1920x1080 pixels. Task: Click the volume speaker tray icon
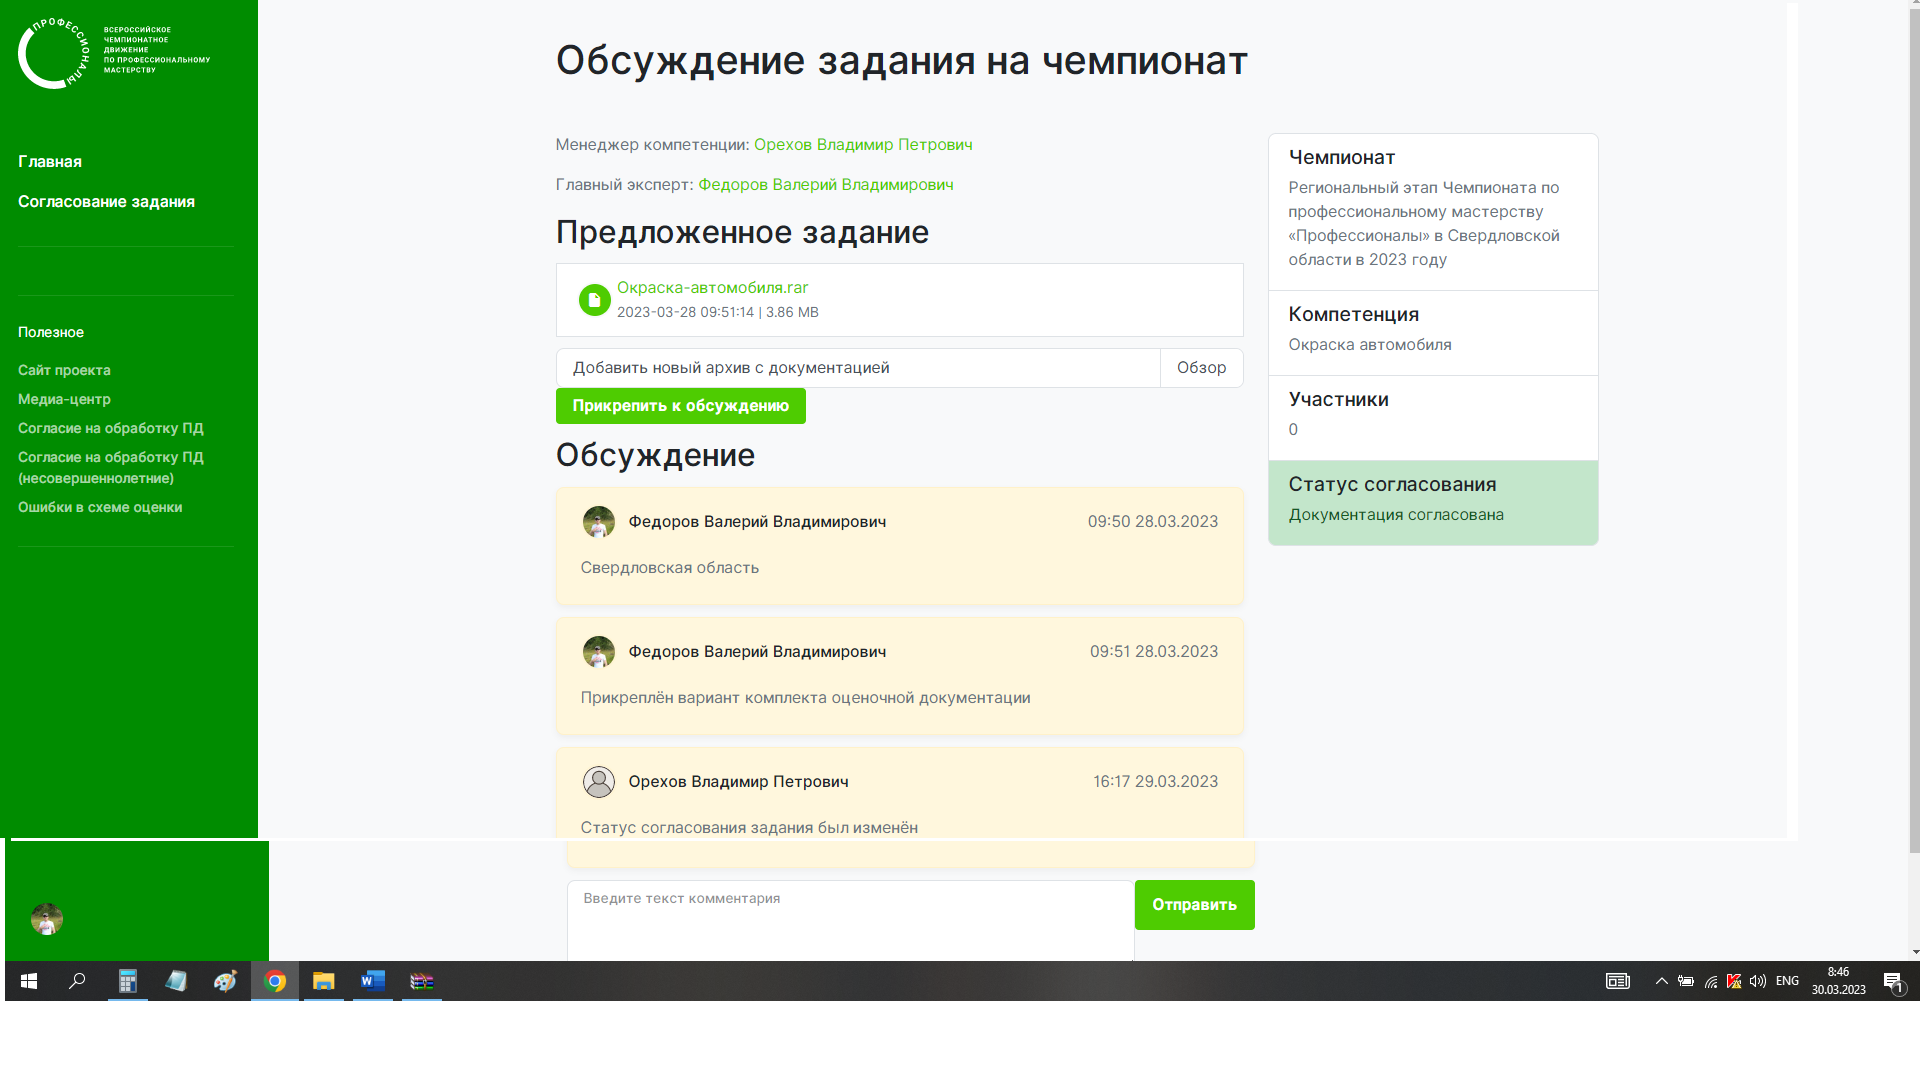click(x=1757, y=982)
